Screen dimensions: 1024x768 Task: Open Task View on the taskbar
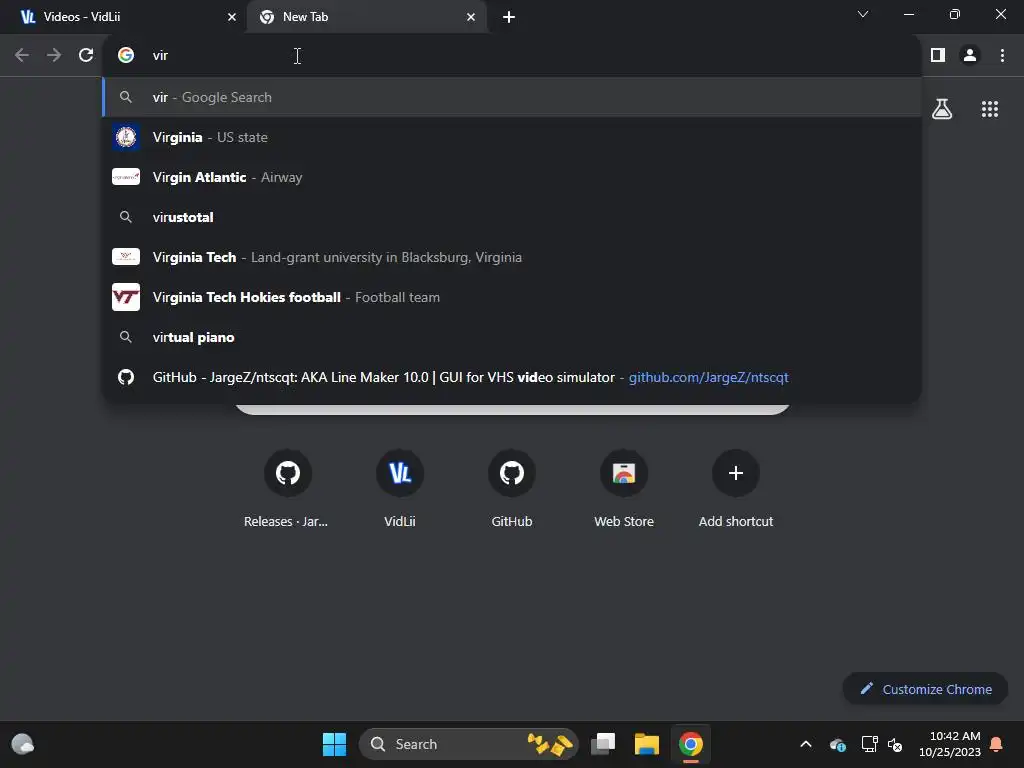pyautogui.click(x=603, y=744)
